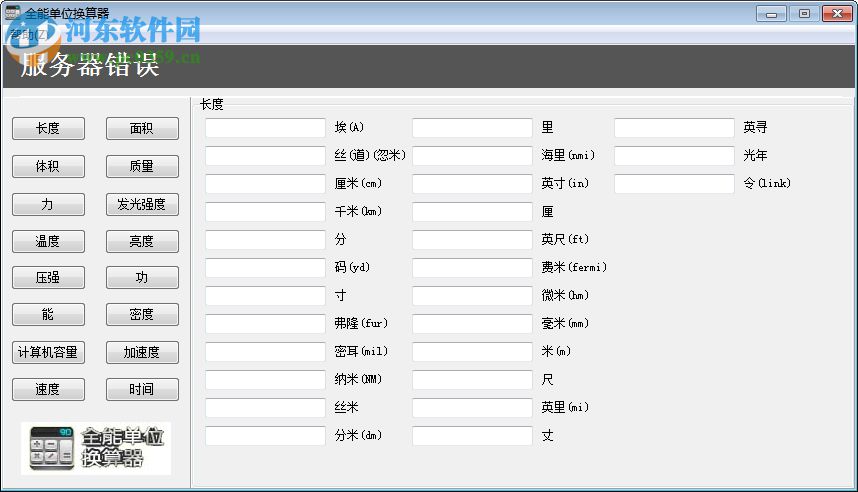Activate the 英里(mi) input field

click(472, 407)
